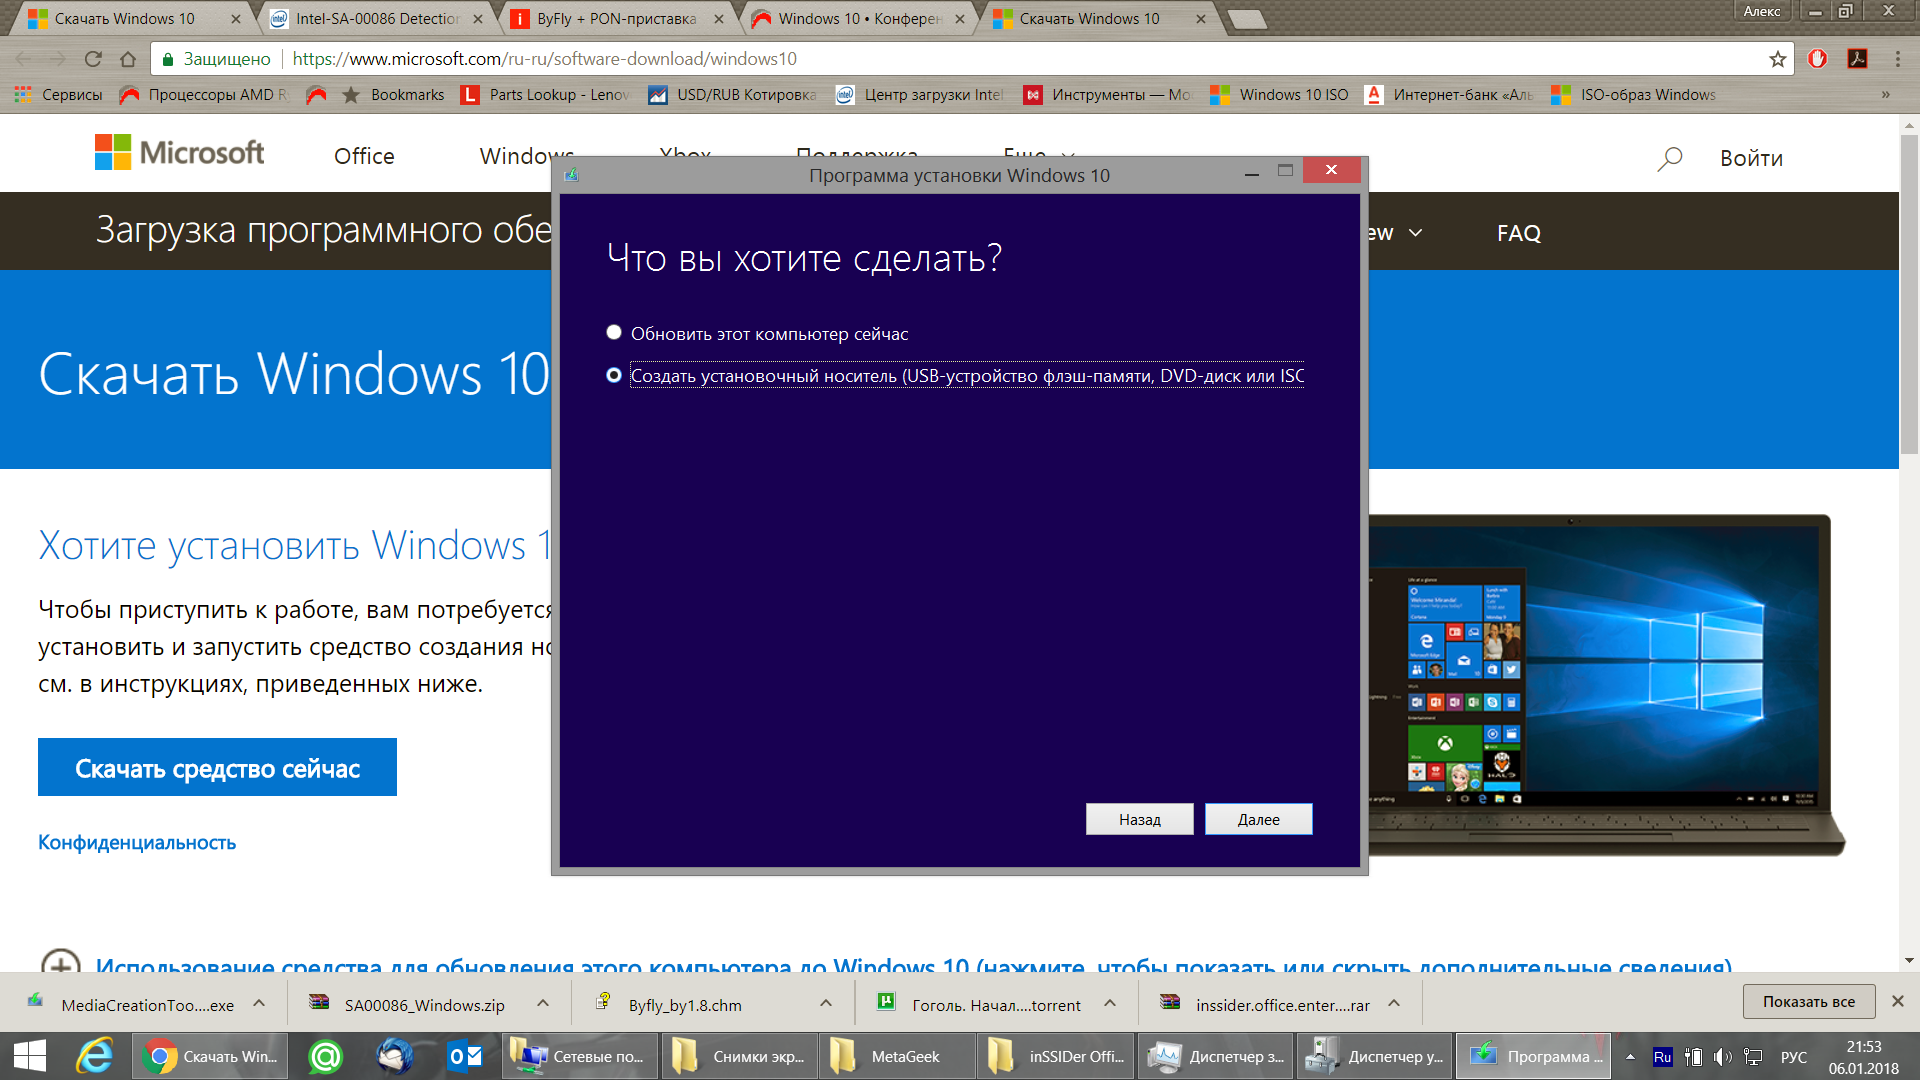Bookmark page with star icon
This screenshot has height=1080, width=1920.
1777,59
